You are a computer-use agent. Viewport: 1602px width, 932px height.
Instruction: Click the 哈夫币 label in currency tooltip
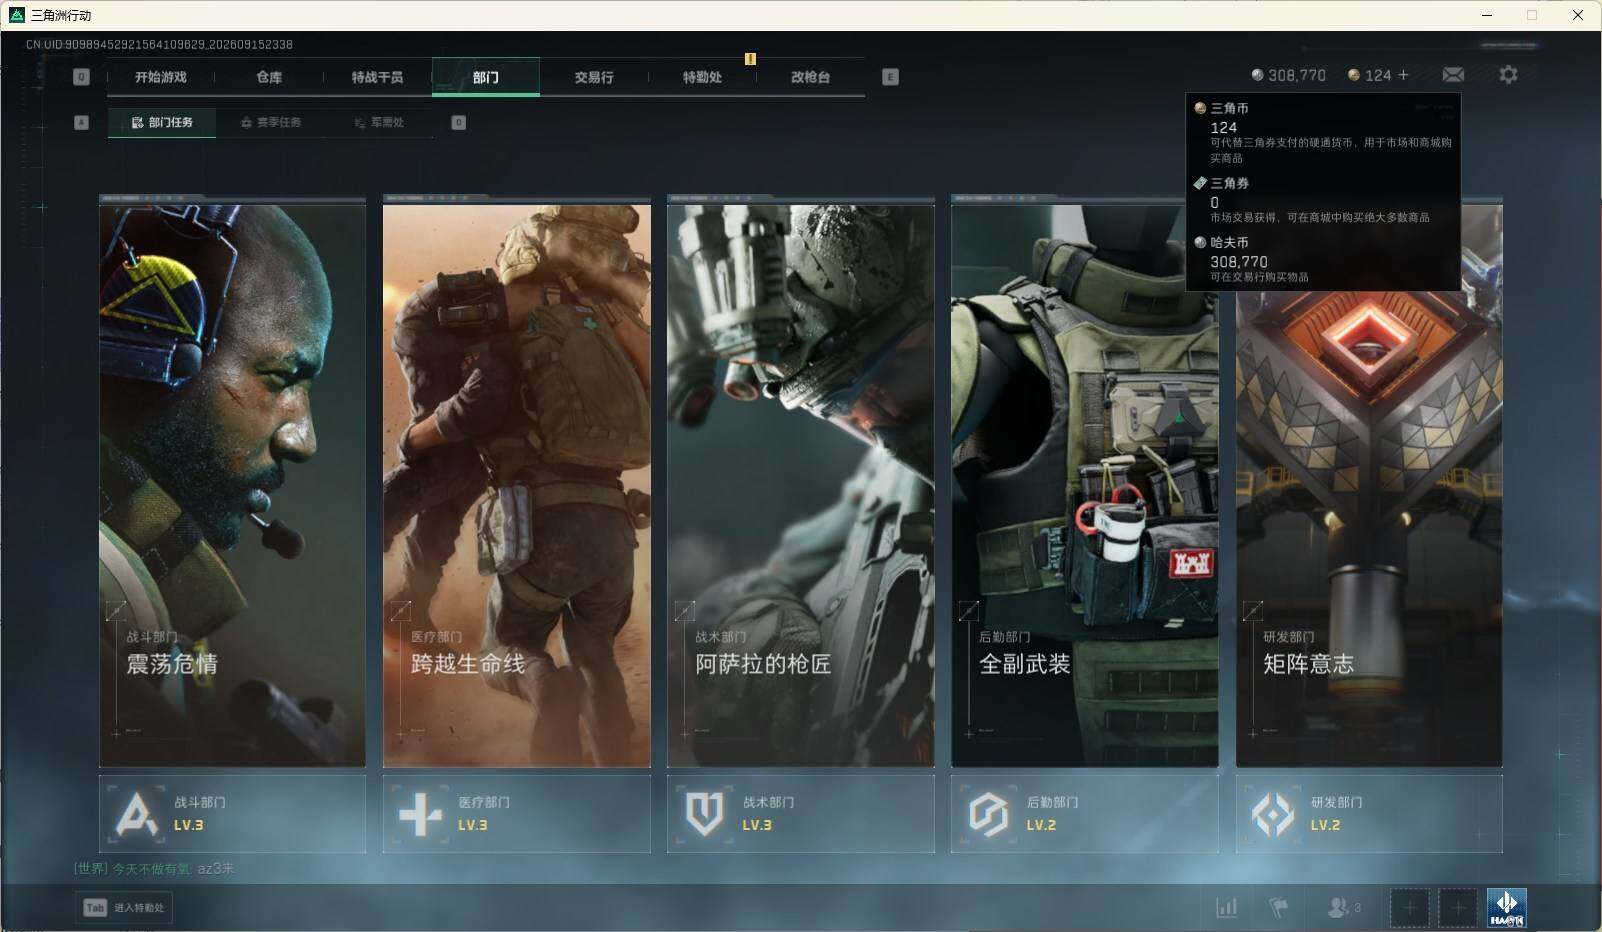[x=1229, y=242]
